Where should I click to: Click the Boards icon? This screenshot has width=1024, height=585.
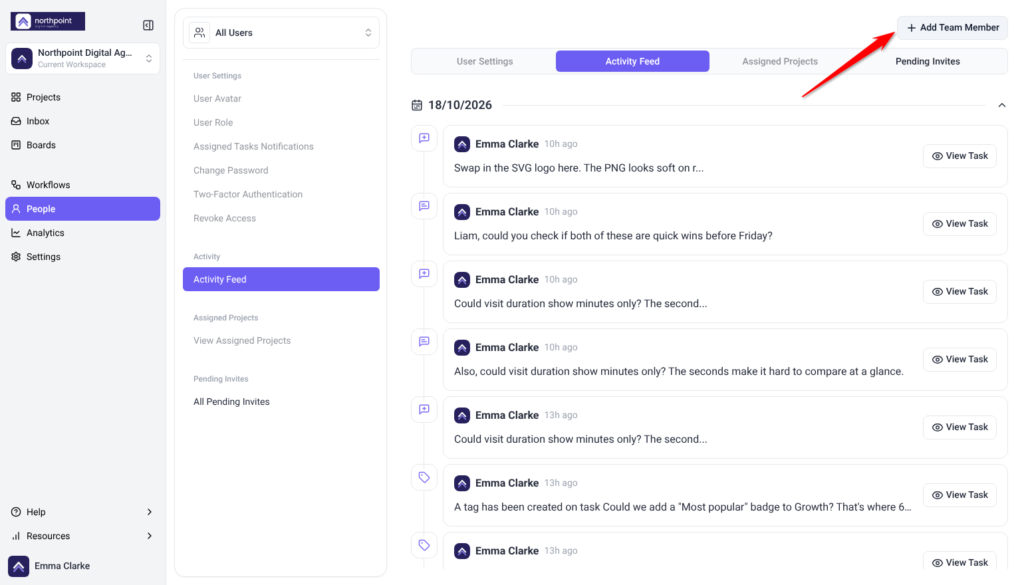[16, 145]
